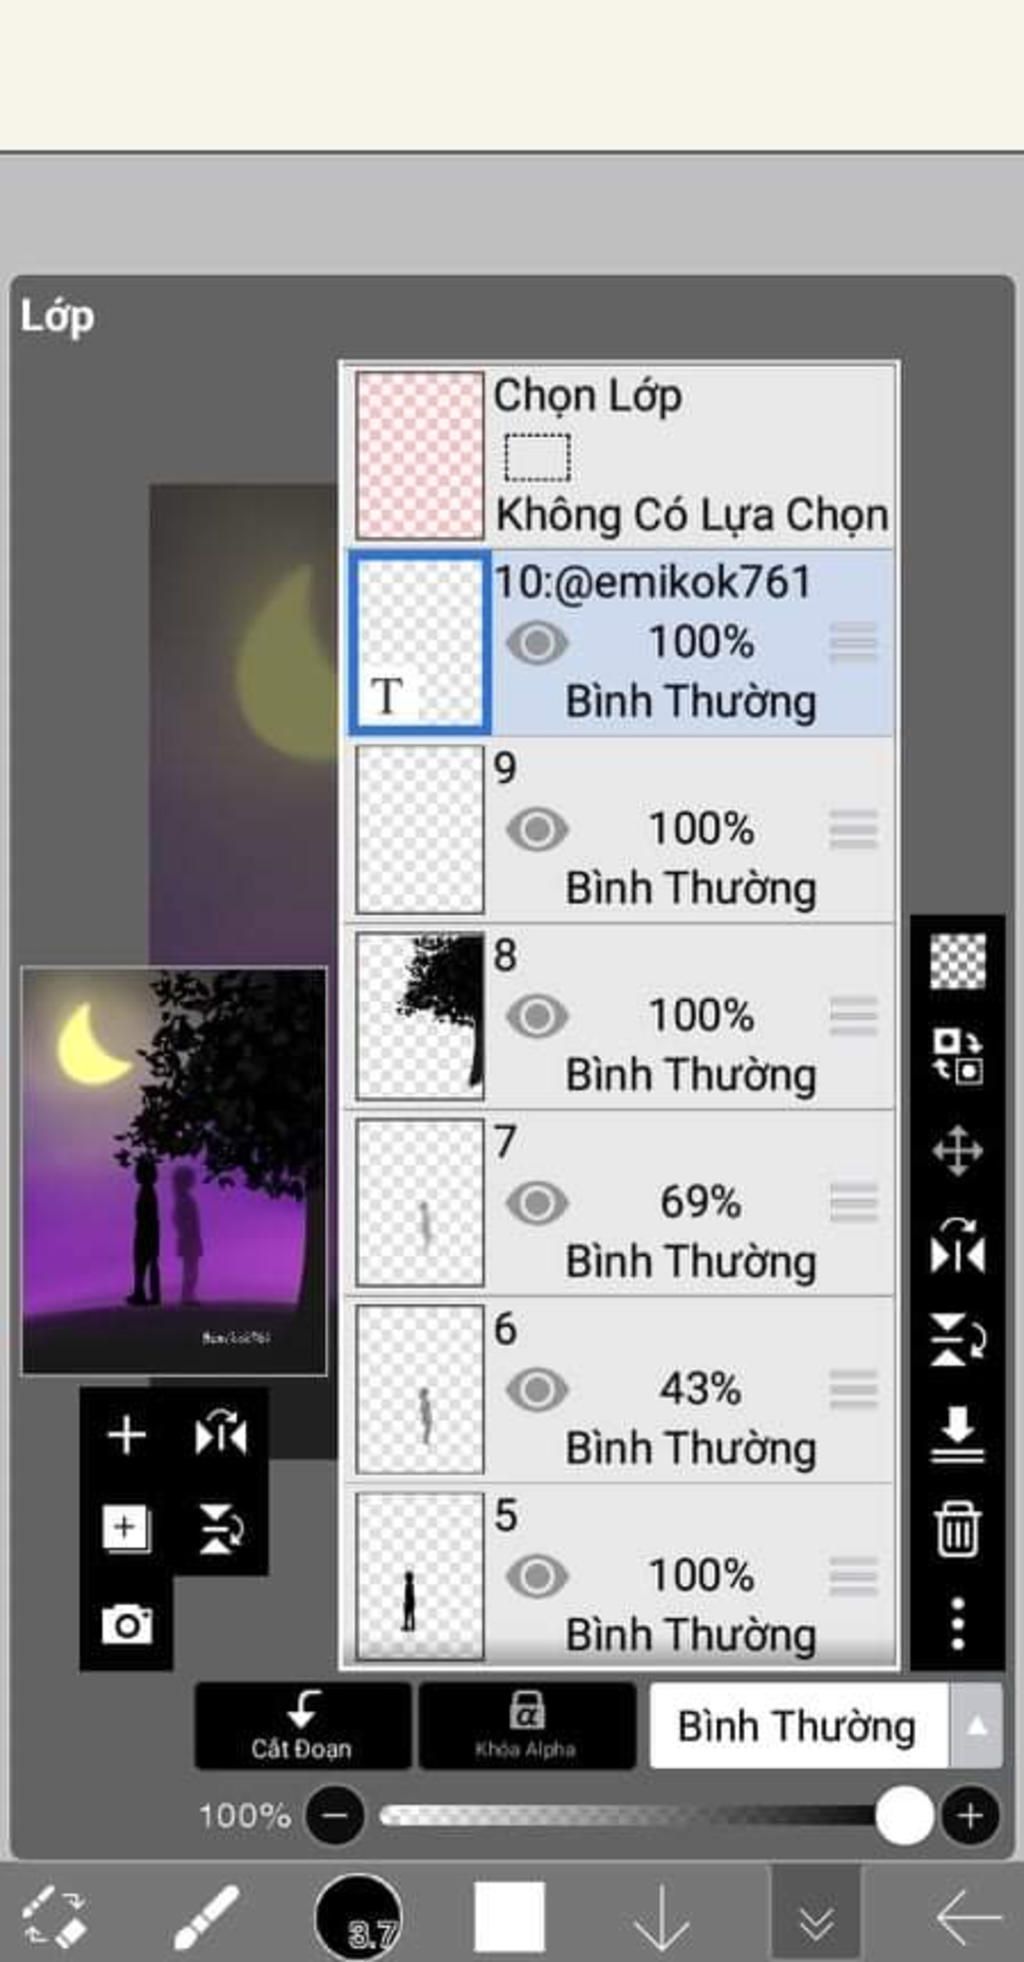Tap the camera icon to import a photo
The height and width of the screenshot is (1962, 1024).
(x=127, y=1624)
